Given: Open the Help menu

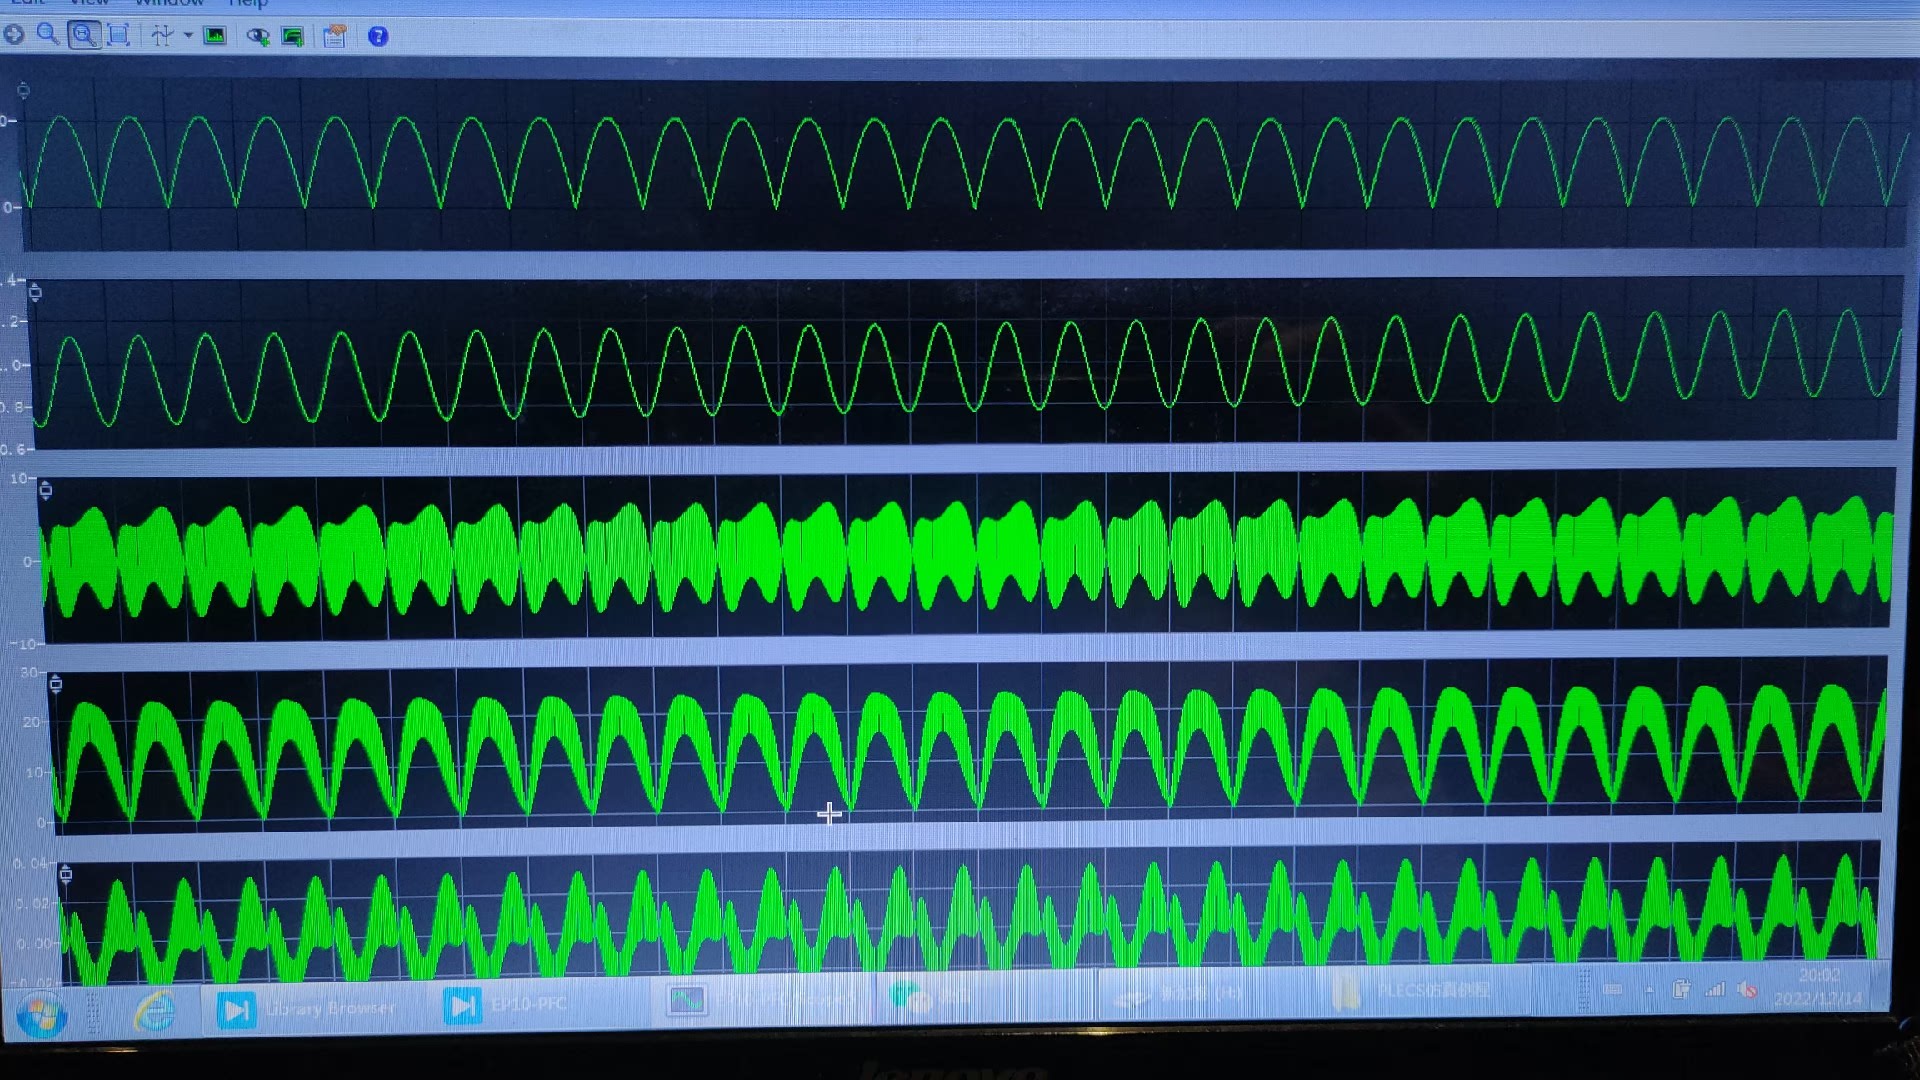Looking at the screenshot, I should 248,4.
